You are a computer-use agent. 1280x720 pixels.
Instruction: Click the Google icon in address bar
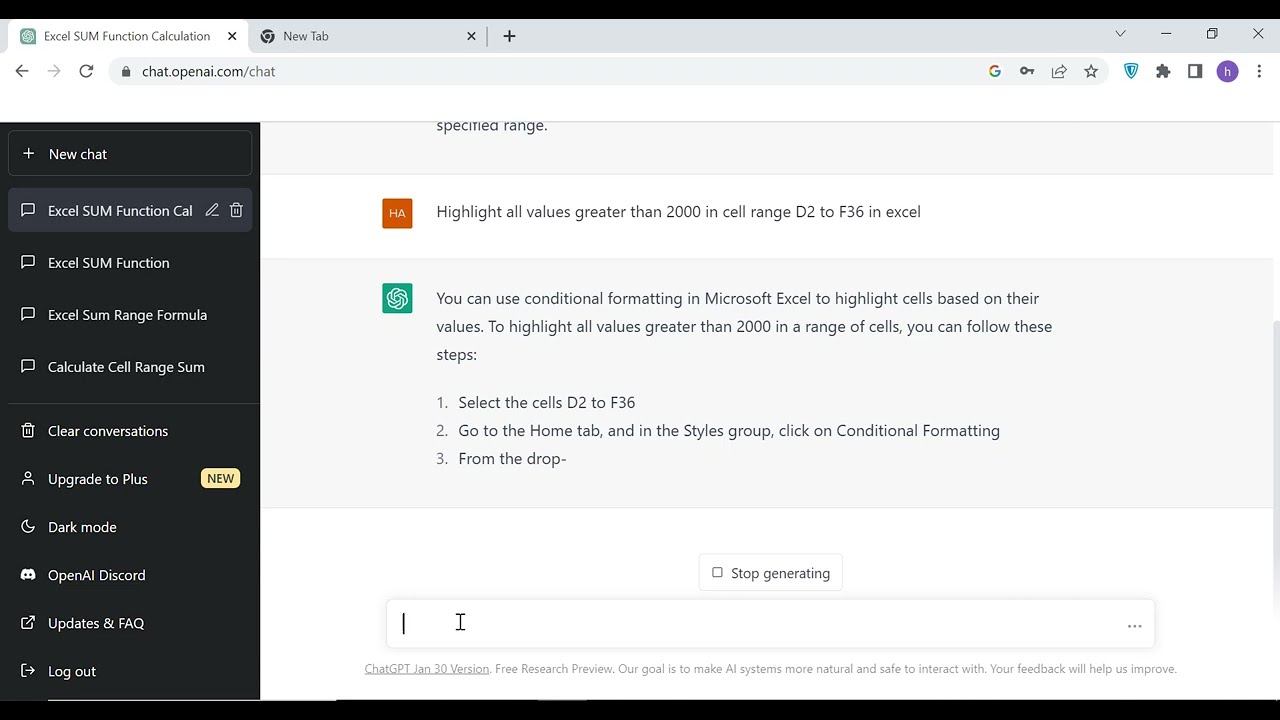tap(994, 71)
